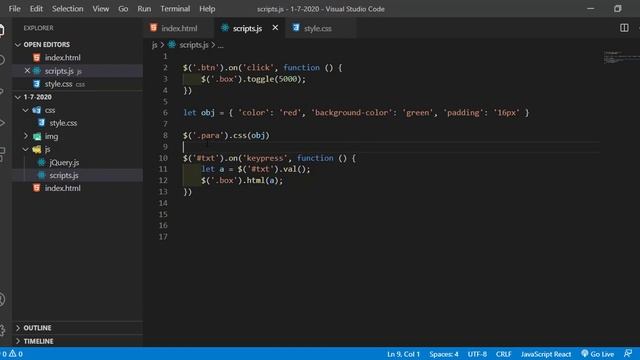Change language mode JavaScript React
Image resolution: width=640 pixels, height=360 pixels.
point(546,354)
